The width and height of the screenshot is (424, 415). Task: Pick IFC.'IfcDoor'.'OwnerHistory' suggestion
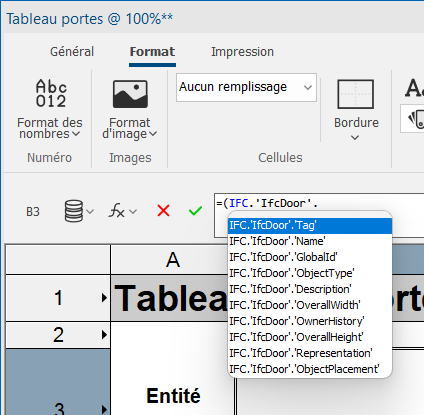pos(310,321)
